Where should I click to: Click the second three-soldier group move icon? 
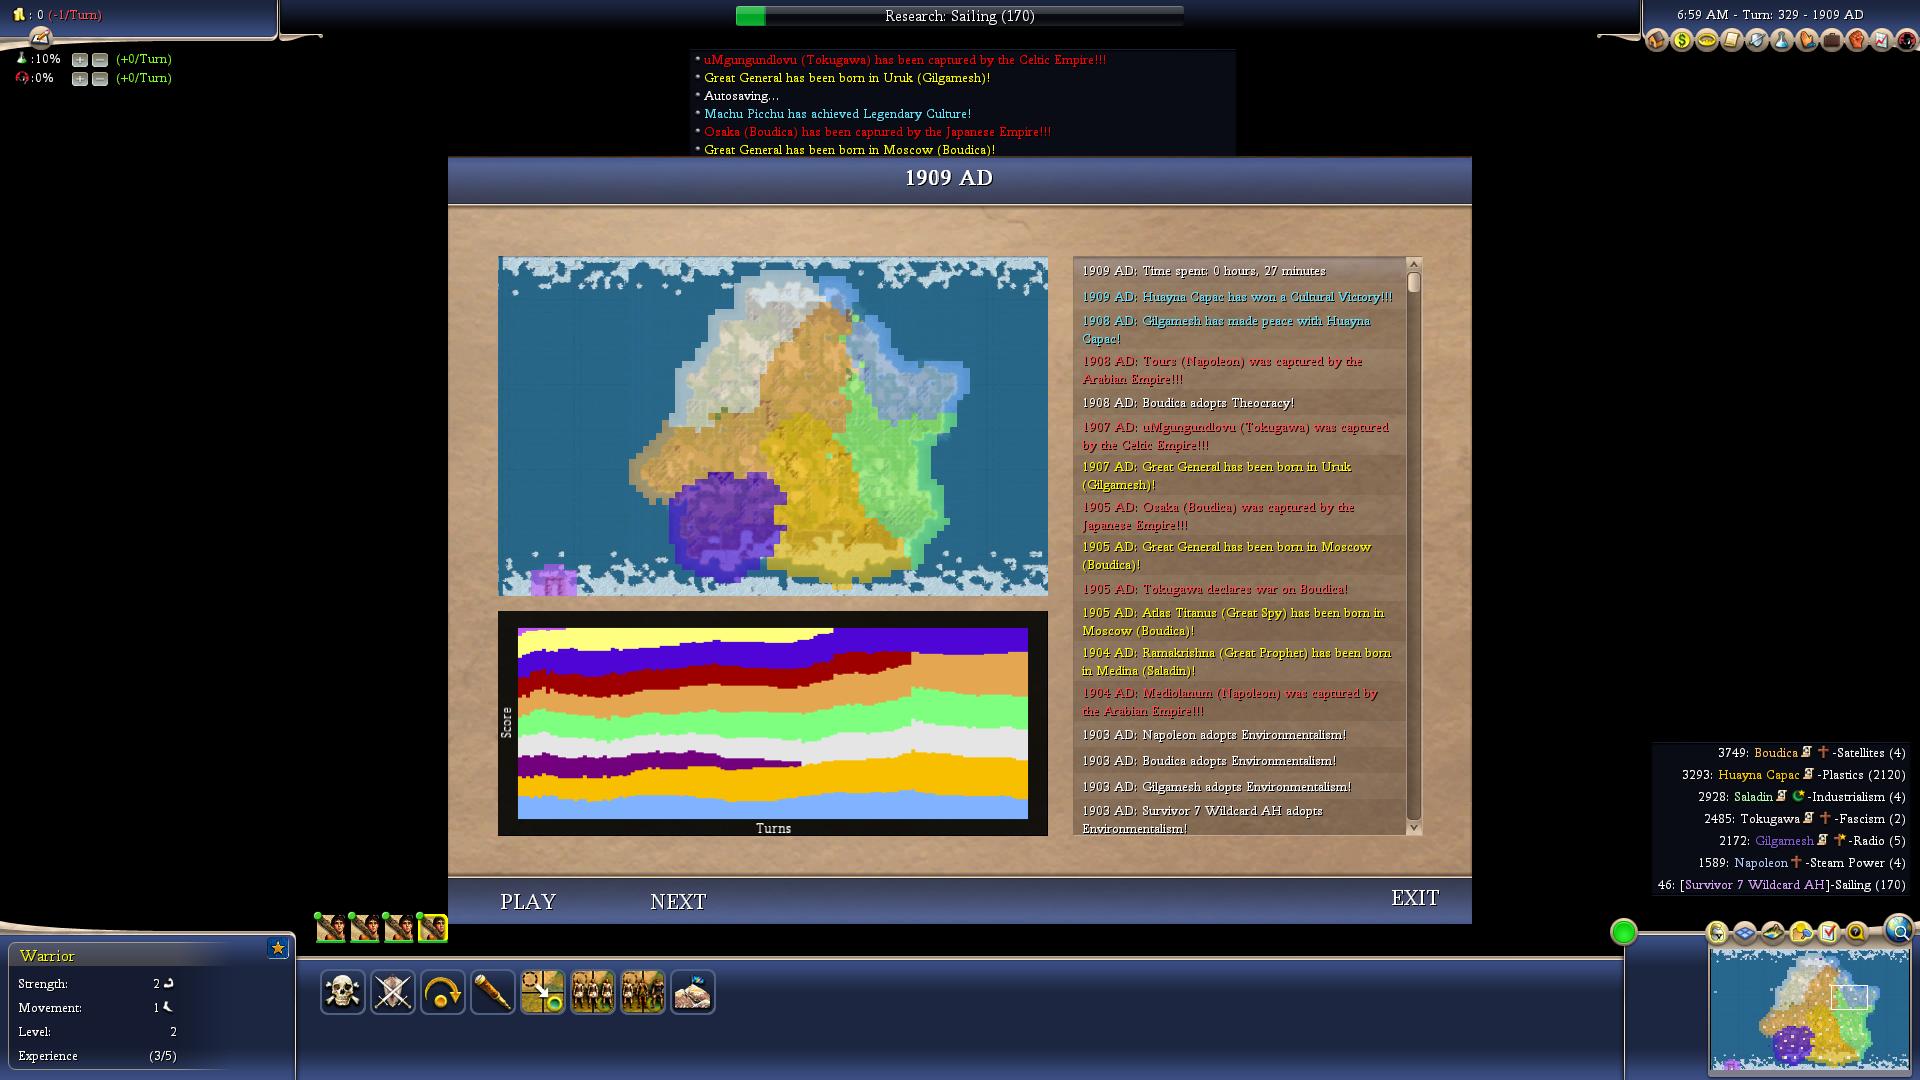click(643, 992)
